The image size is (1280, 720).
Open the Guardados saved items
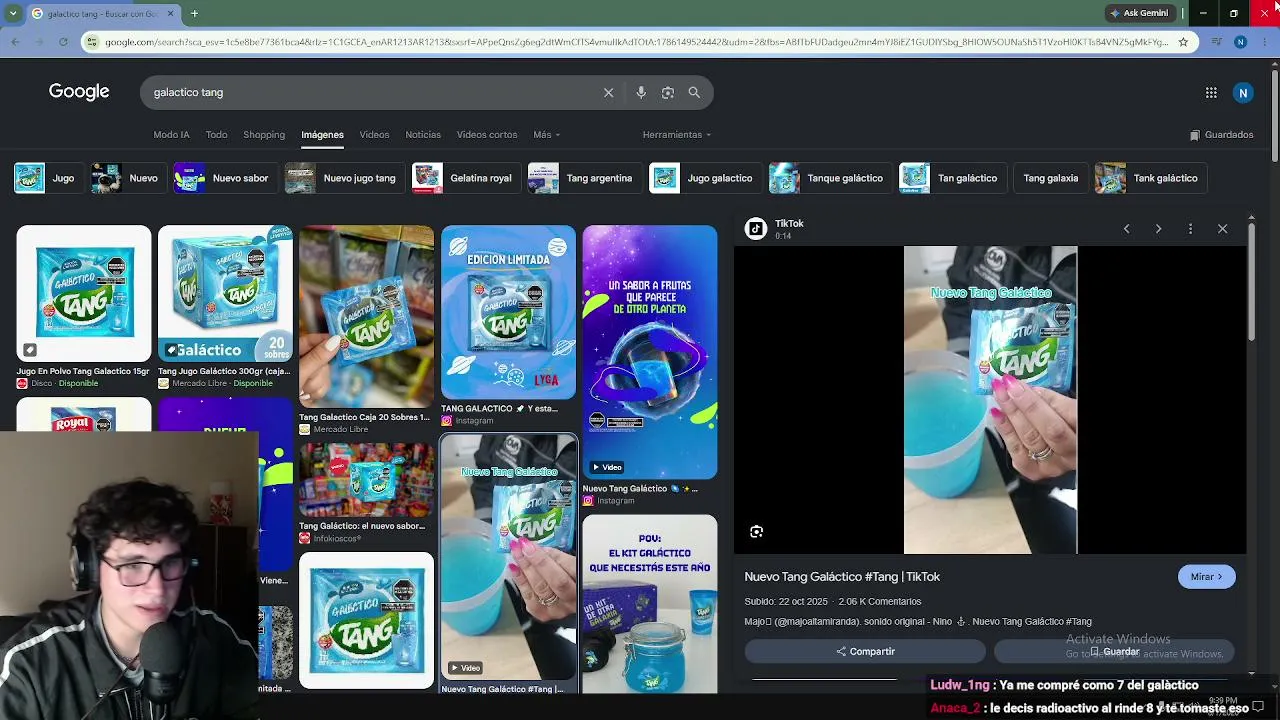[x=1221, y=135]
